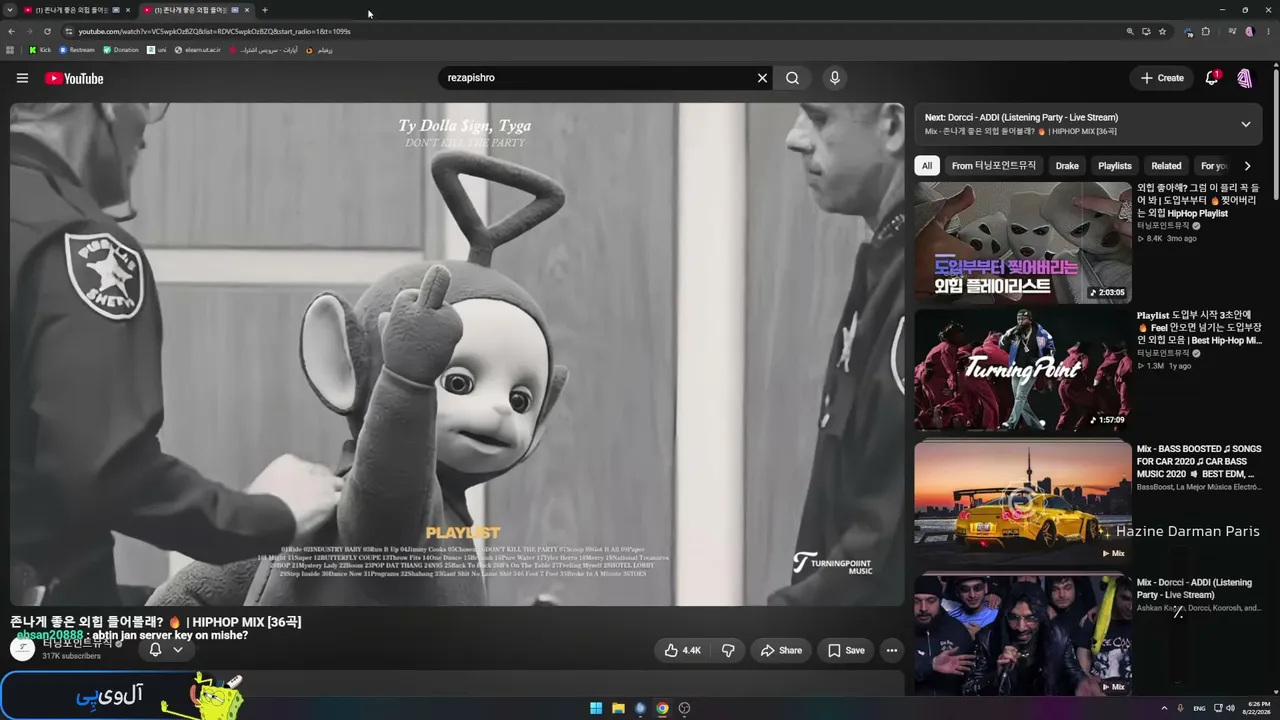
Task: Select the Related filter chip
Action: pyautogui.click(x=1166, y=166)
